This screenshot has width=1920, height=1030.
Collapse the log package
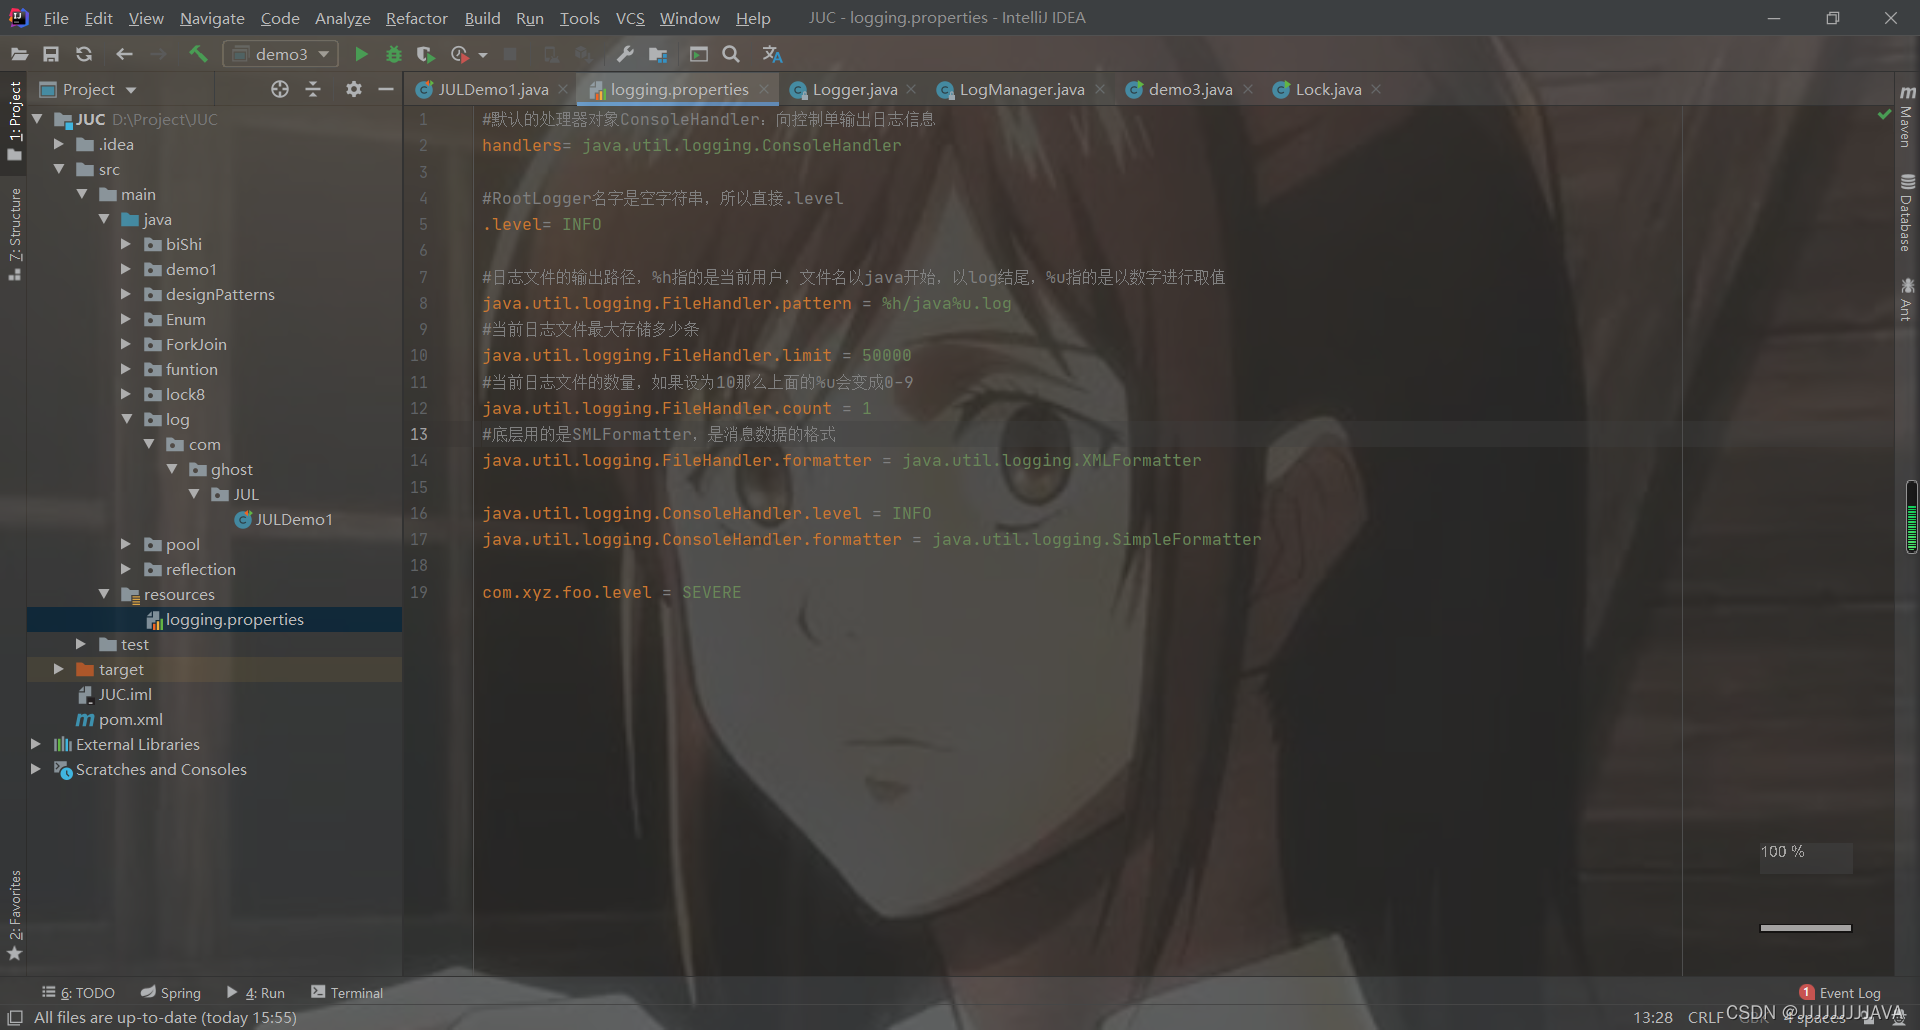click(x=126, y=419)
